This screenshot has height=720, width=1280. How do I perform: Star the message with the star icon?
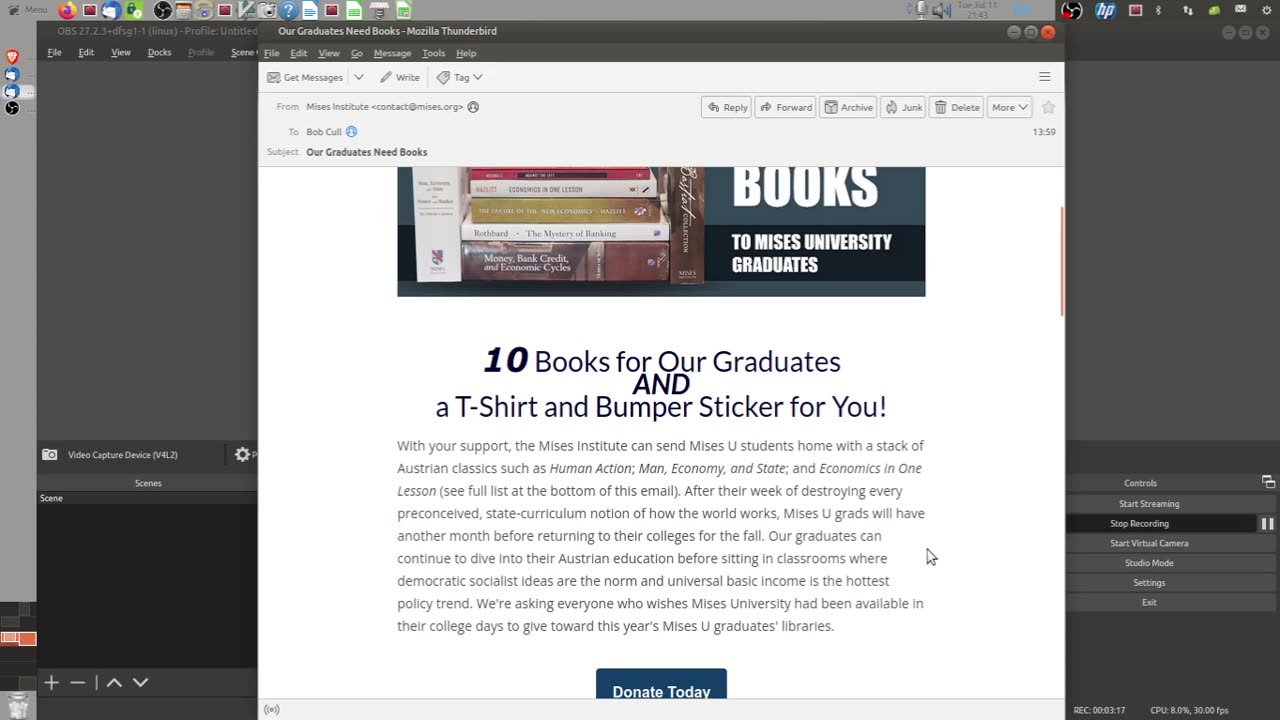1048,107
